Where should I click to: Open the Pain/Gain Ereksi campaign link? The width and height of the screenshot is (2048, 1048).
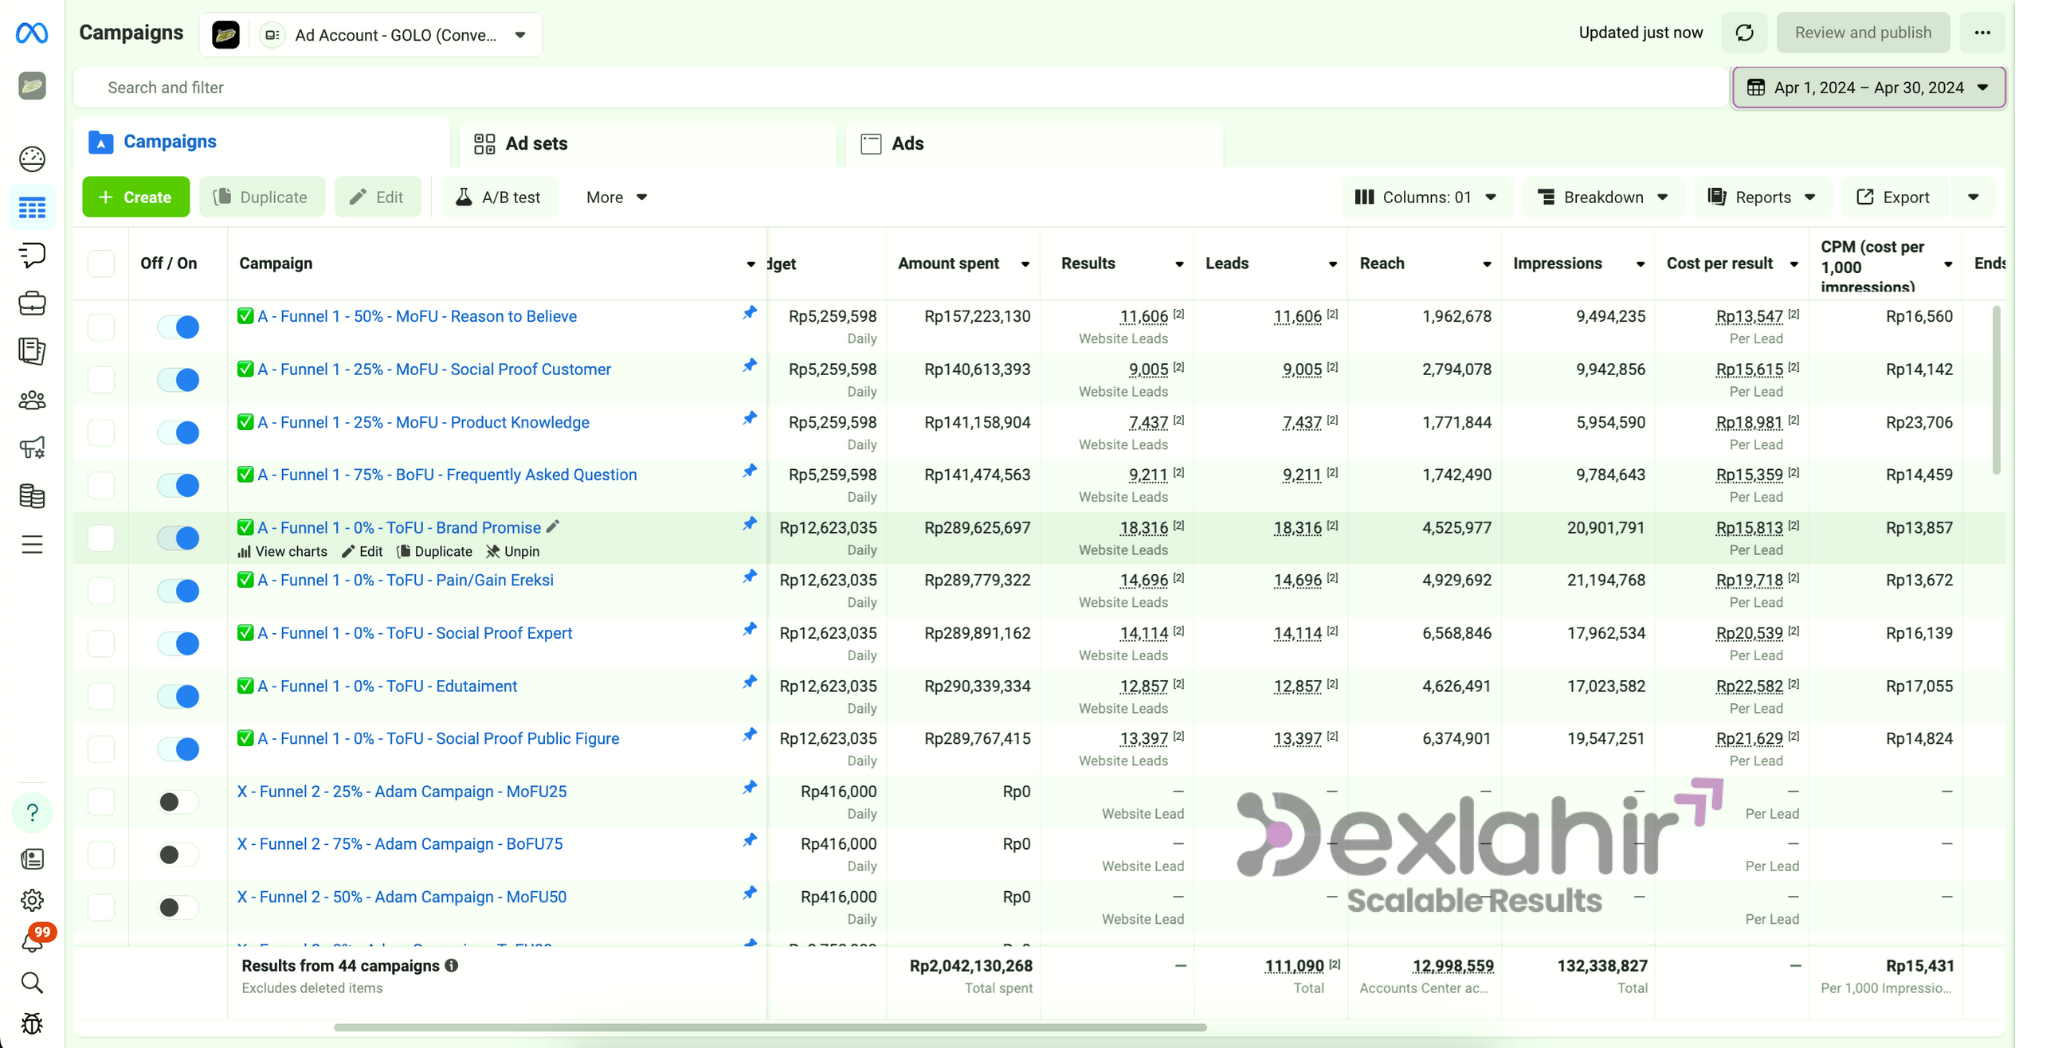(x=405, y=580)
